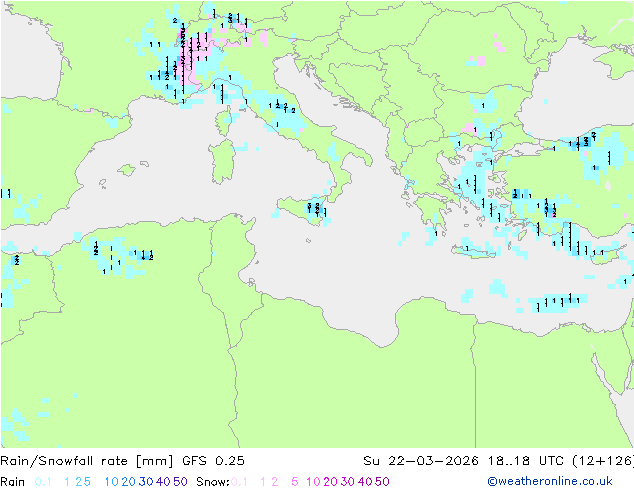The image size is (634, 490).
Task: Open the ©weatheronline.co.uk link
Action: [550, 482]
